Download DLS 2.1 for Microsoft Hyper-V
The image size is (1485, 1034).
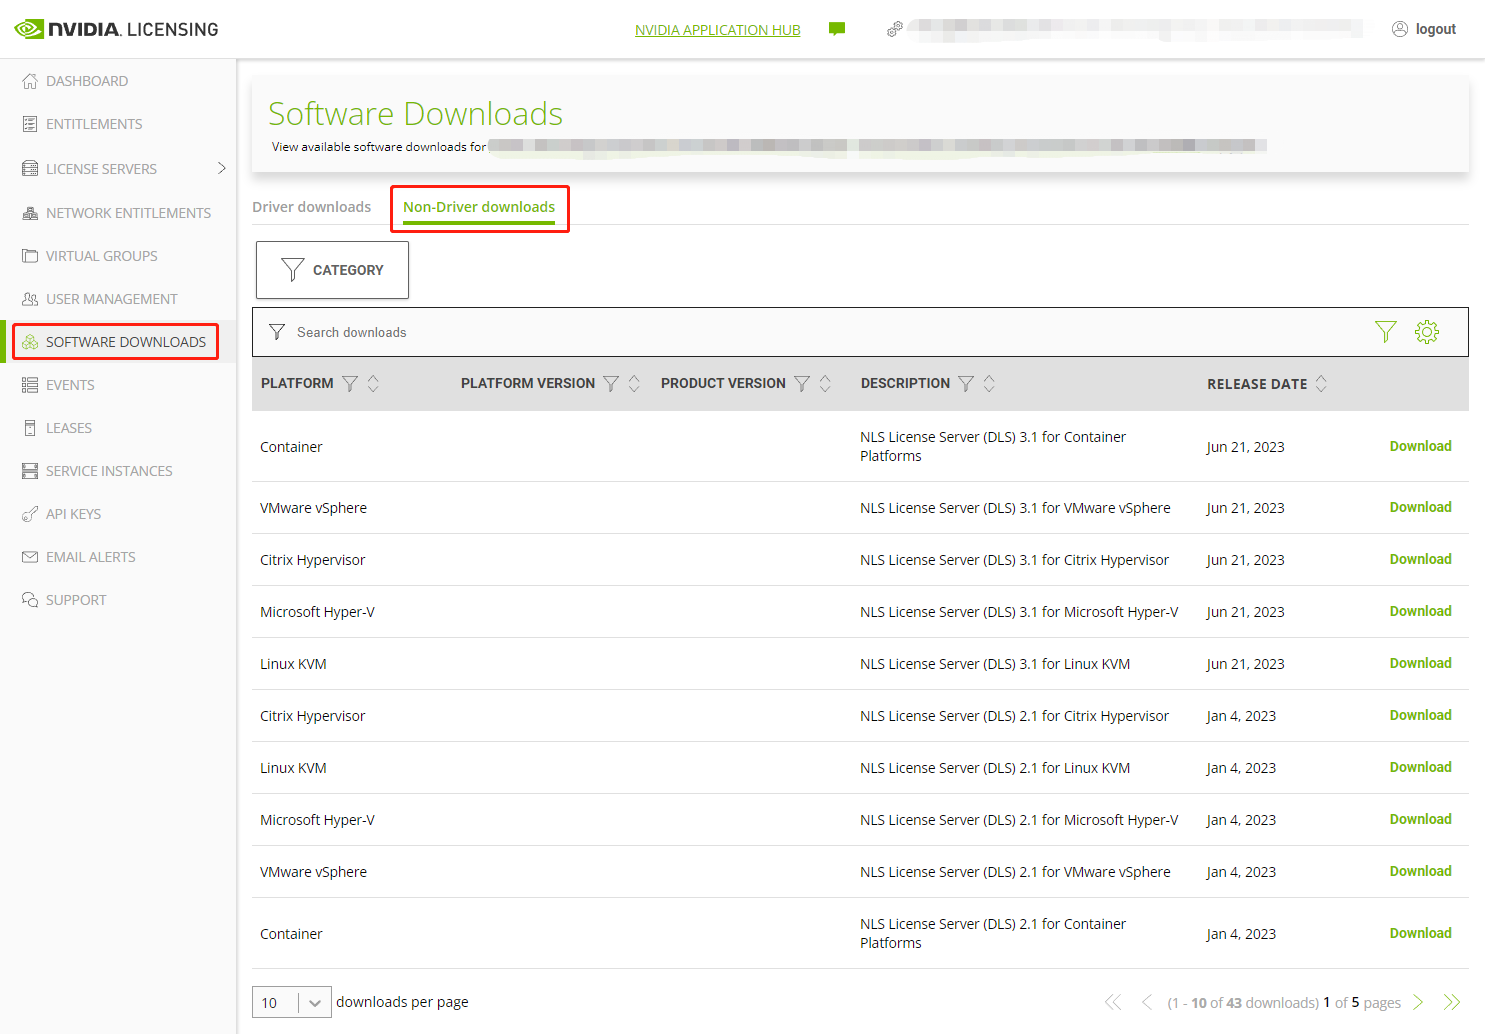pos(1420,819)
